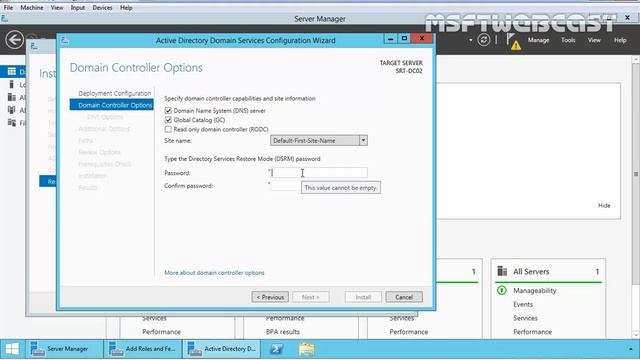
Task: Click the refresh icon in Server Manager header
Action: (x=484, y=40)
